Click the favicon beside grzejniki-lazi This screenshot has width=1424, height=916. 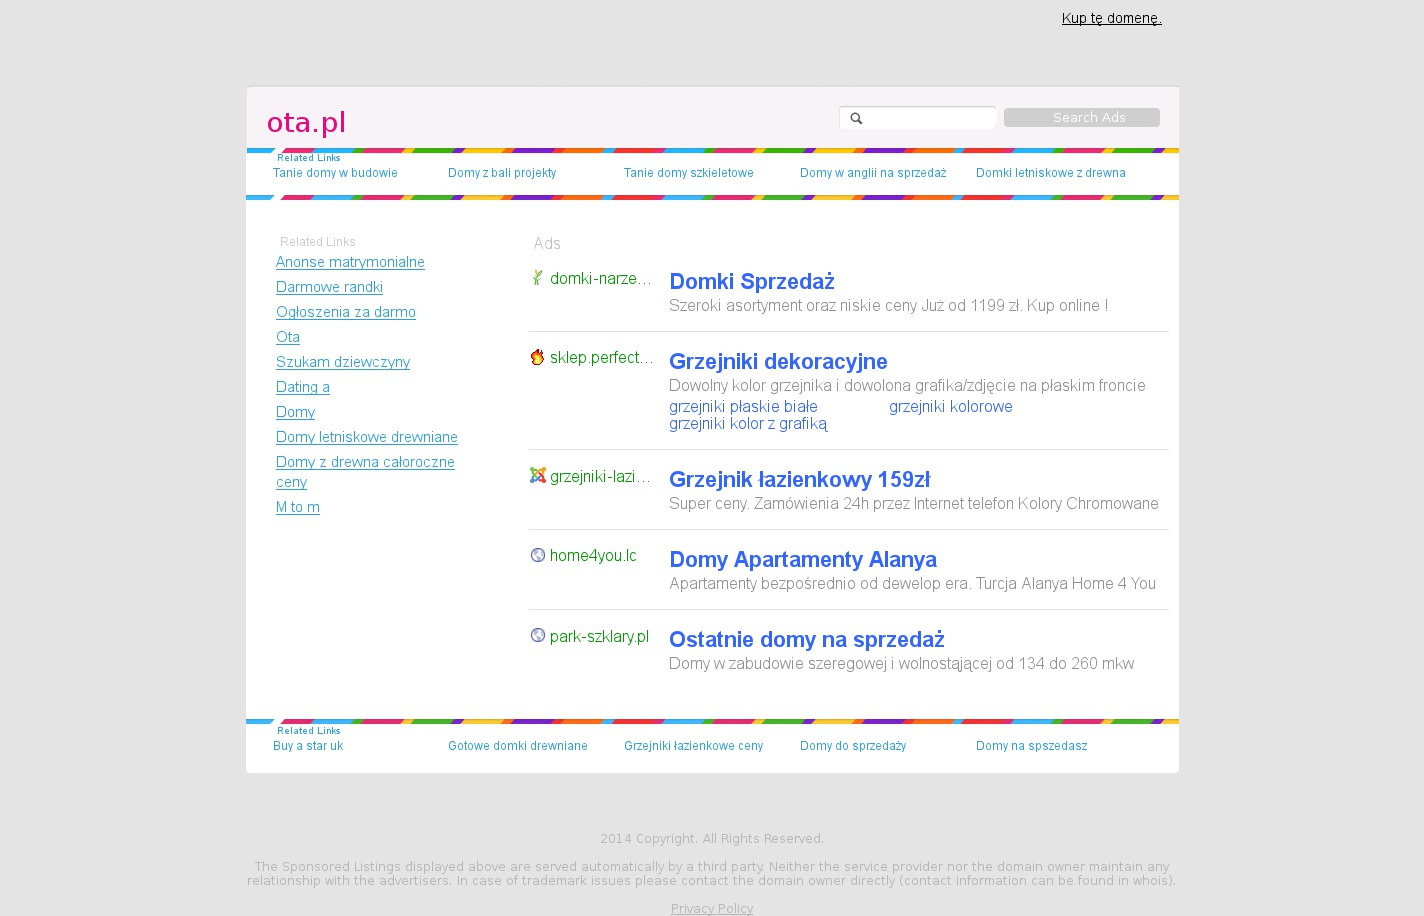537,476
